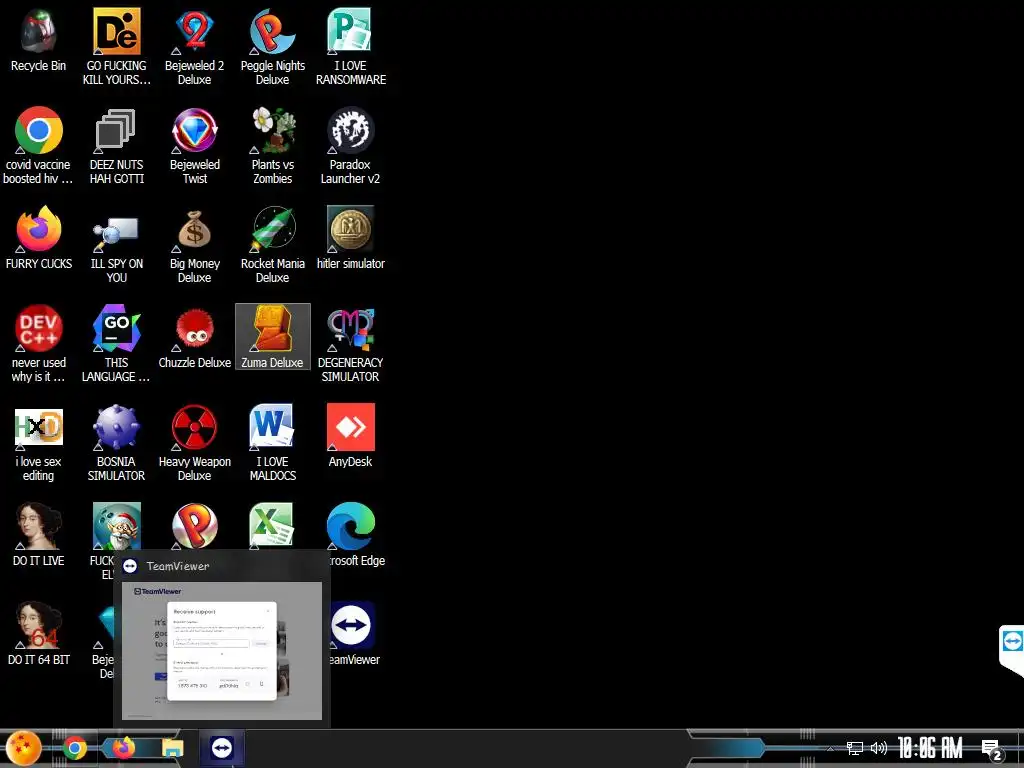Open the Publisher icon labeled I LOVE RANSOMWARE
This screenshot has width=1024, height=768.
(x=351, y=47)
